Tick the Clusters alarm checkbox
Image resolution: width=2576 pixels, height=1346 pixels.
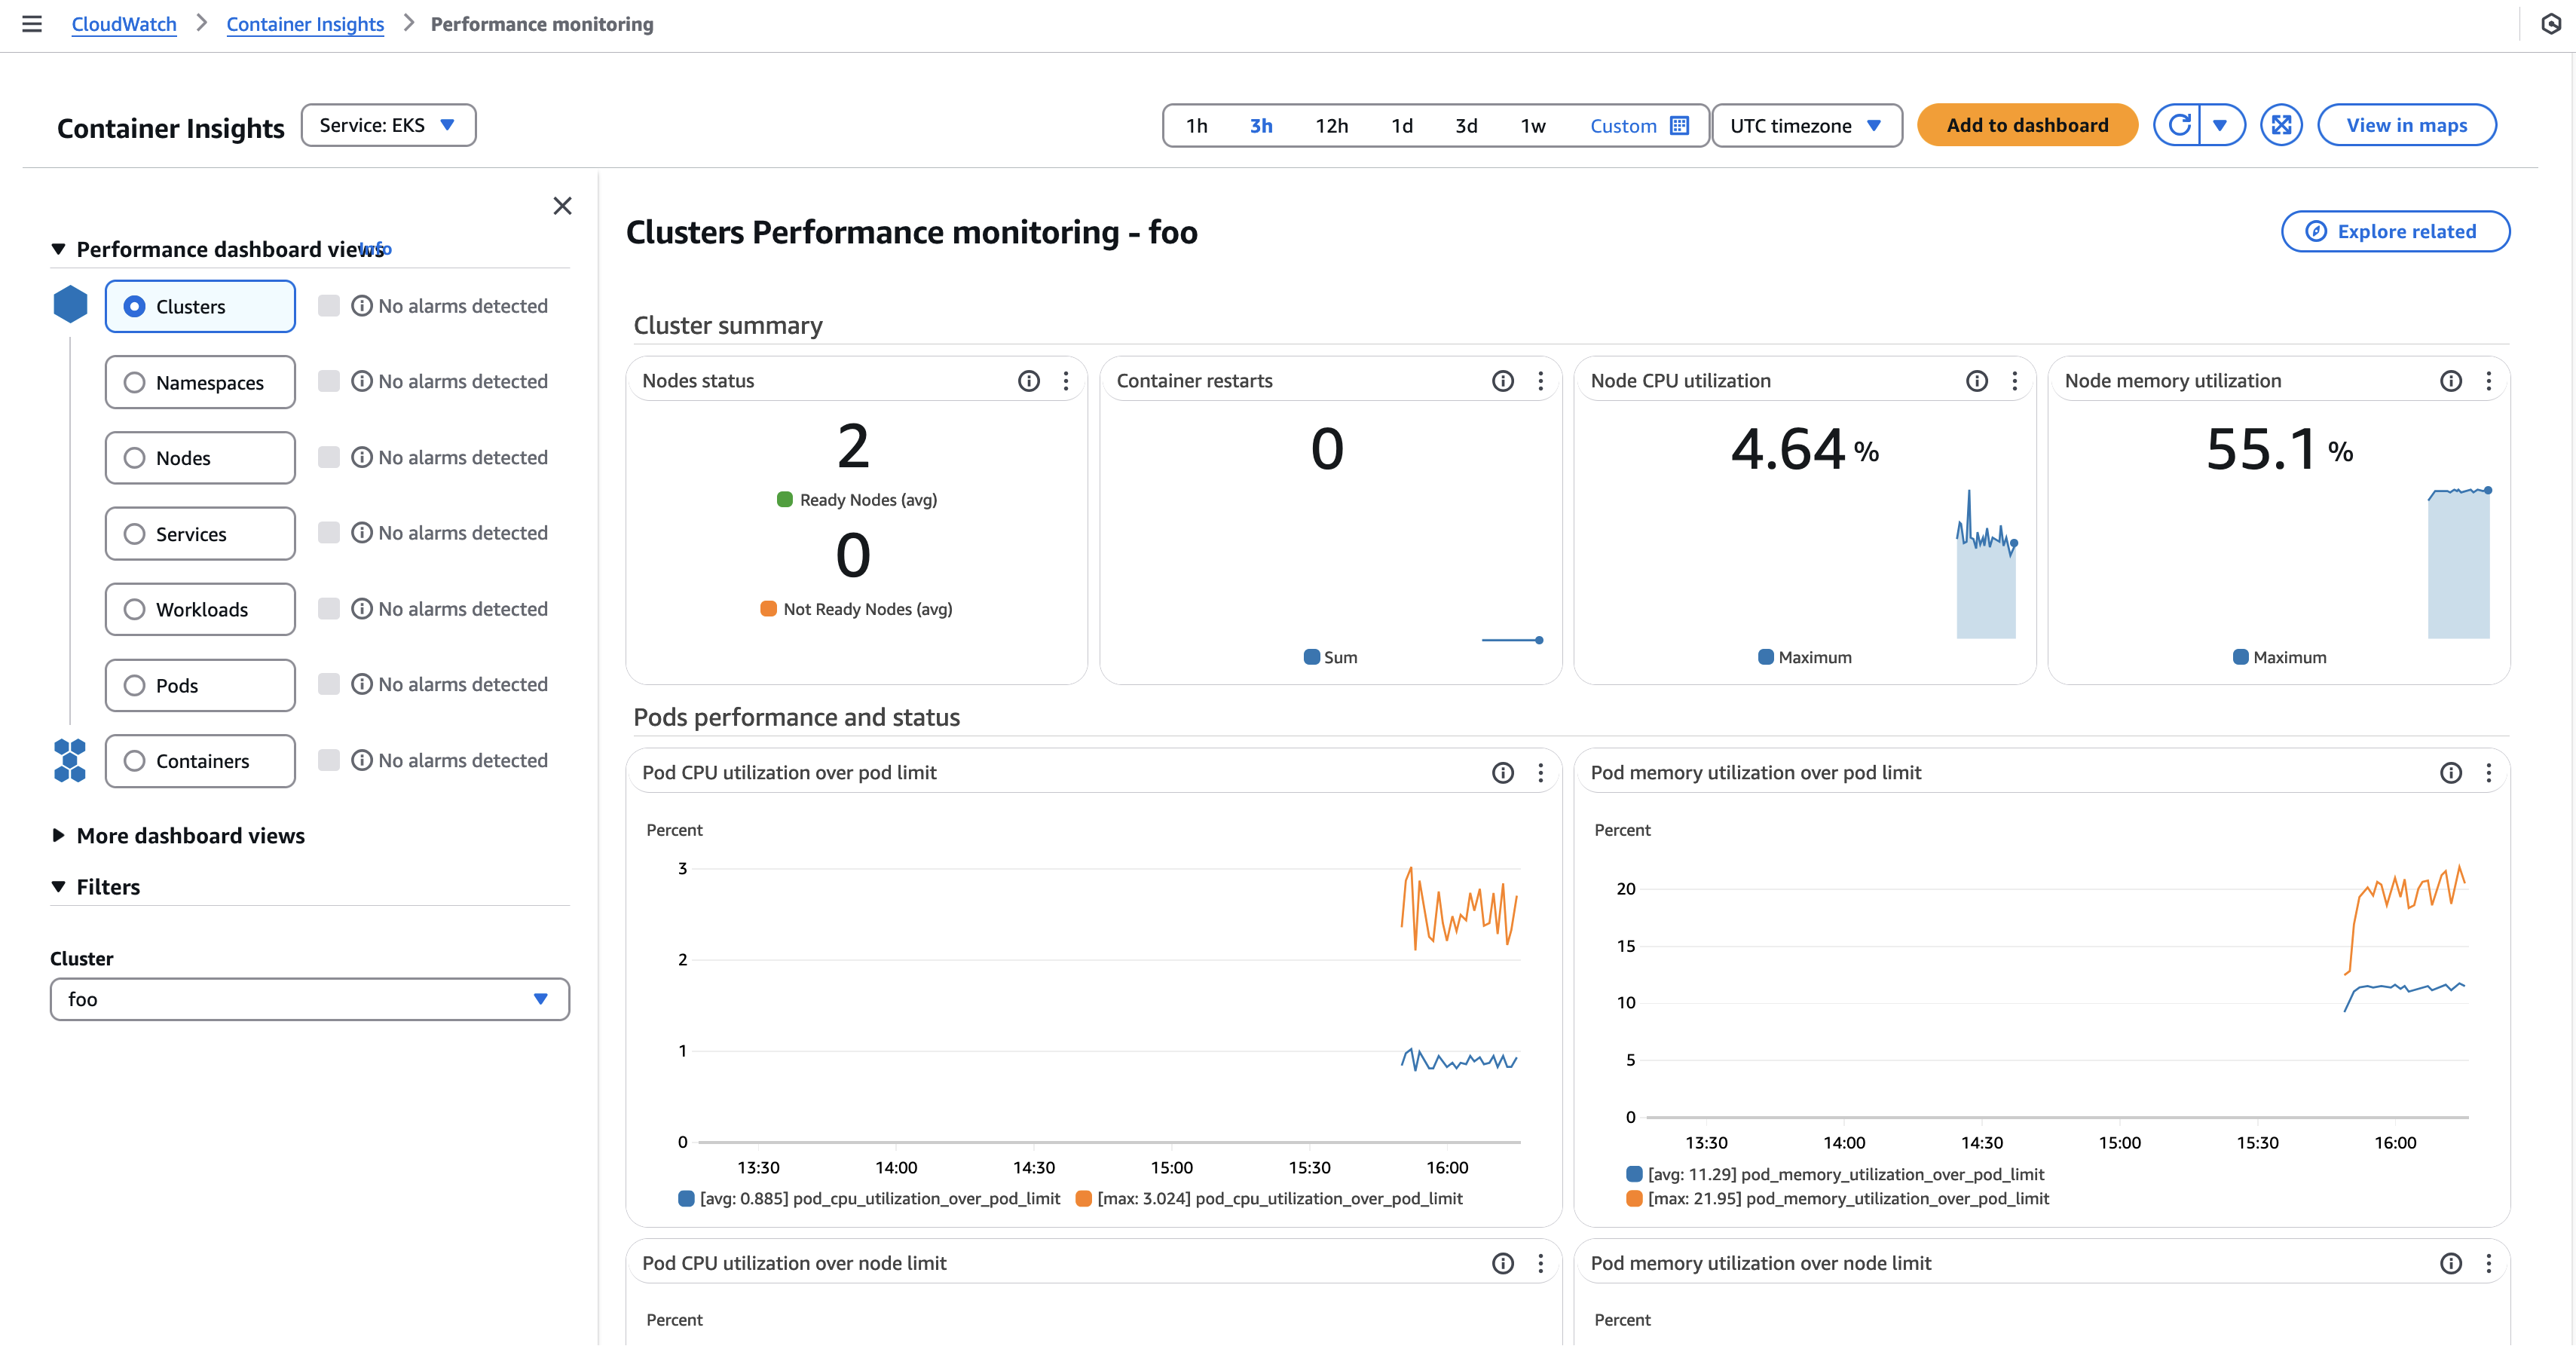(329, 305)
